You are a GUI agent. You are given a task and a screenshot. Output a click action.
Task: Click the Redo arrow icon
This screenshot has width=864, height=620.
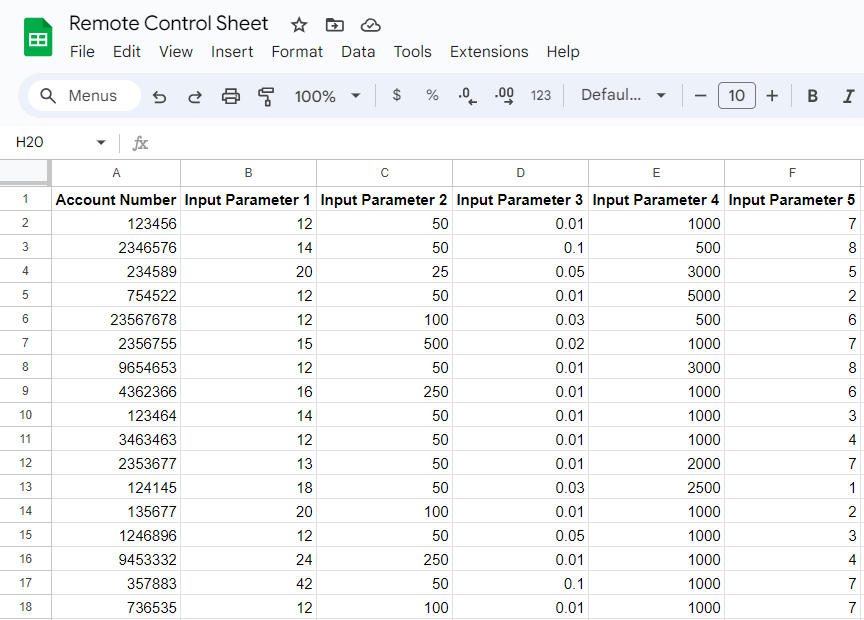pyautogui.click(x=195, y=96)
